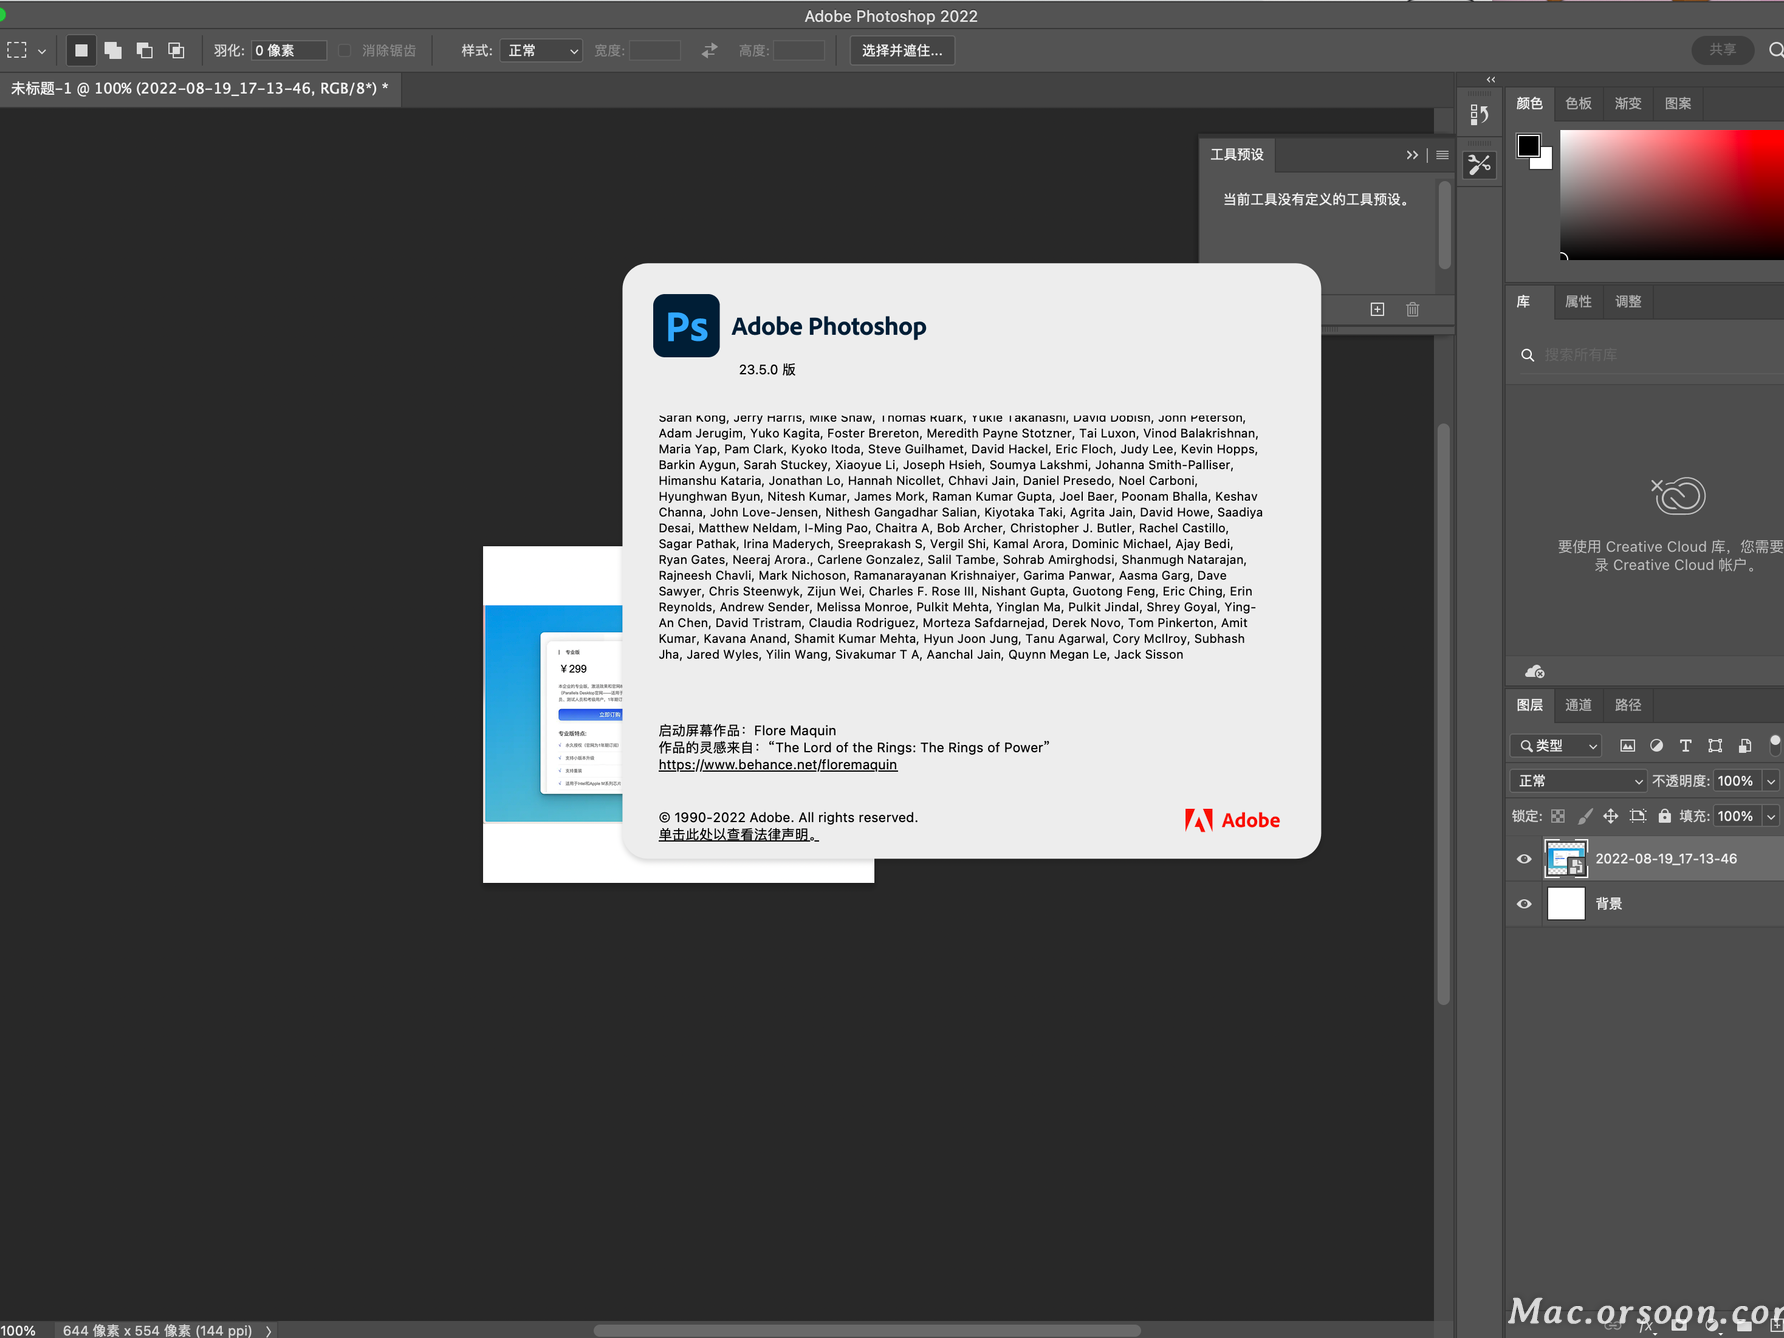Hide the 背景 layer with its eye icon
The width and height of the screenshot is (1784, 1338).
point(1523,903)
